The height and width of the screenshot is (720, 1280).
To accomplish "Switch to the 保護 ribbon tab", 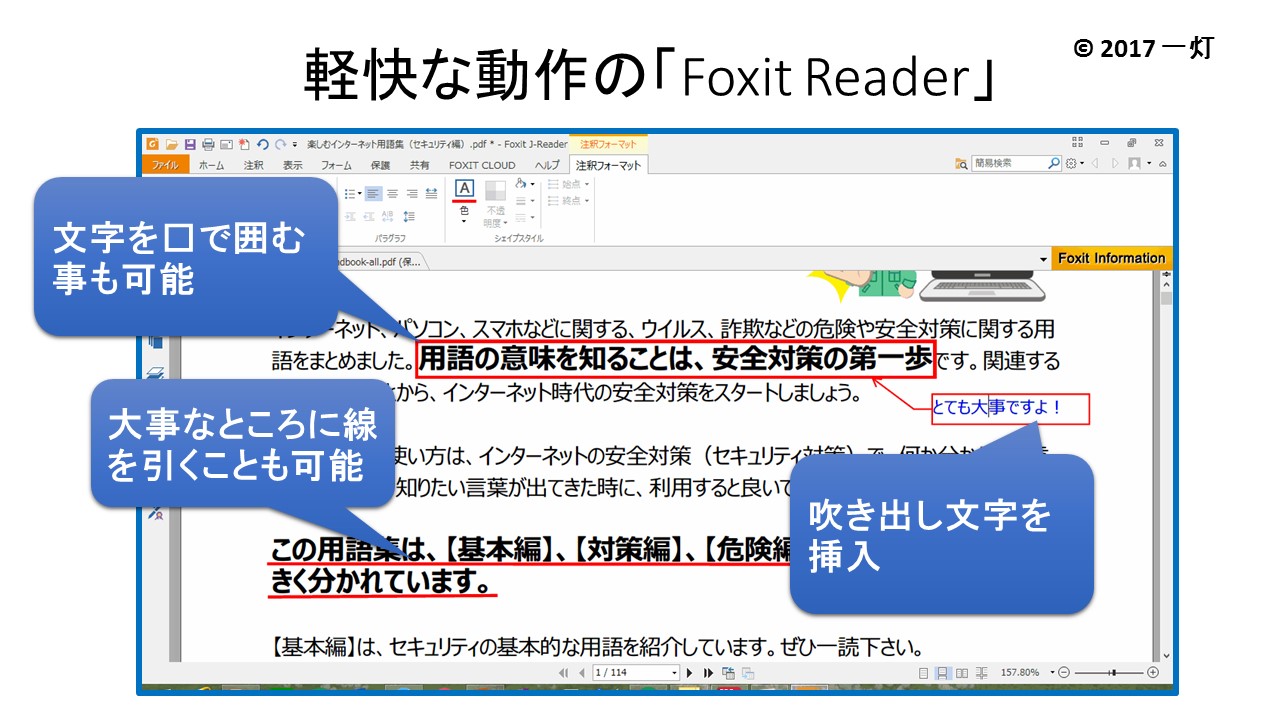I will point(381,165).
